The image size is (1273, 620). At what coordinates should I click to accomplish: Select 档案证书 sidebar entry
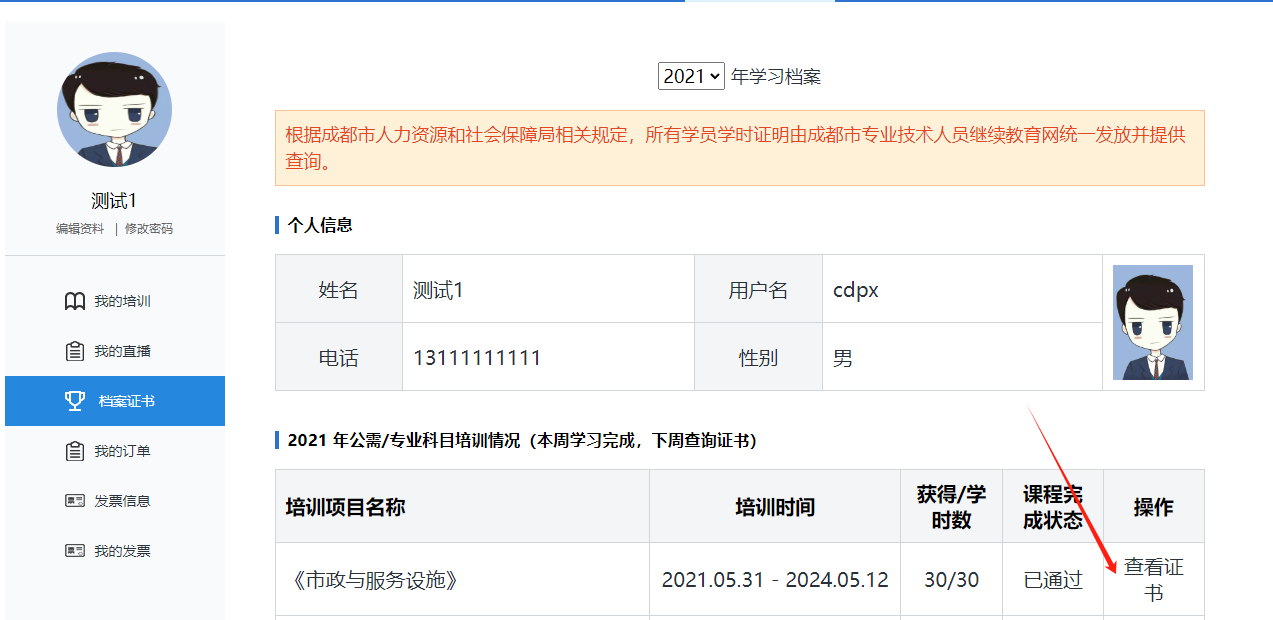(x=126, y=401)
